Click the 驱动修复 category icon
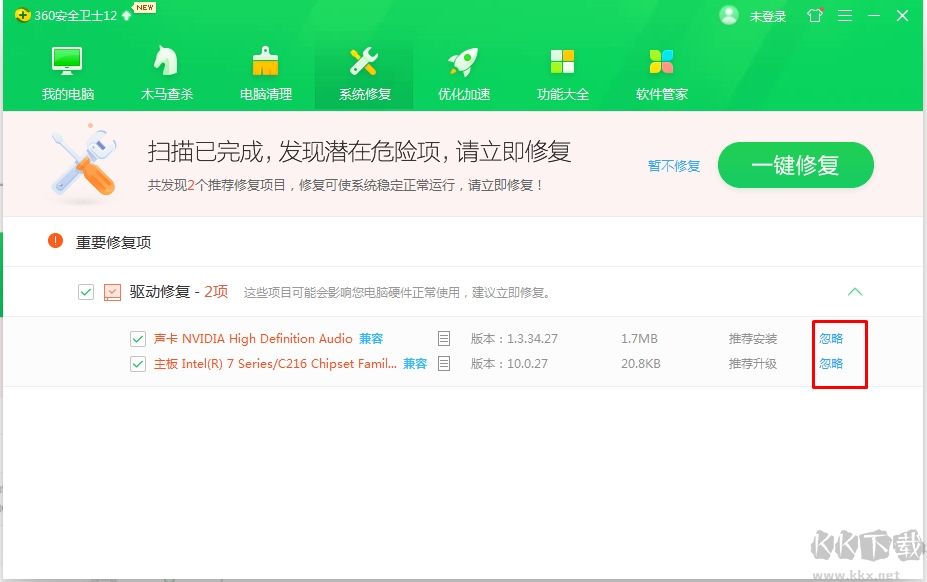 coord(112,292)
